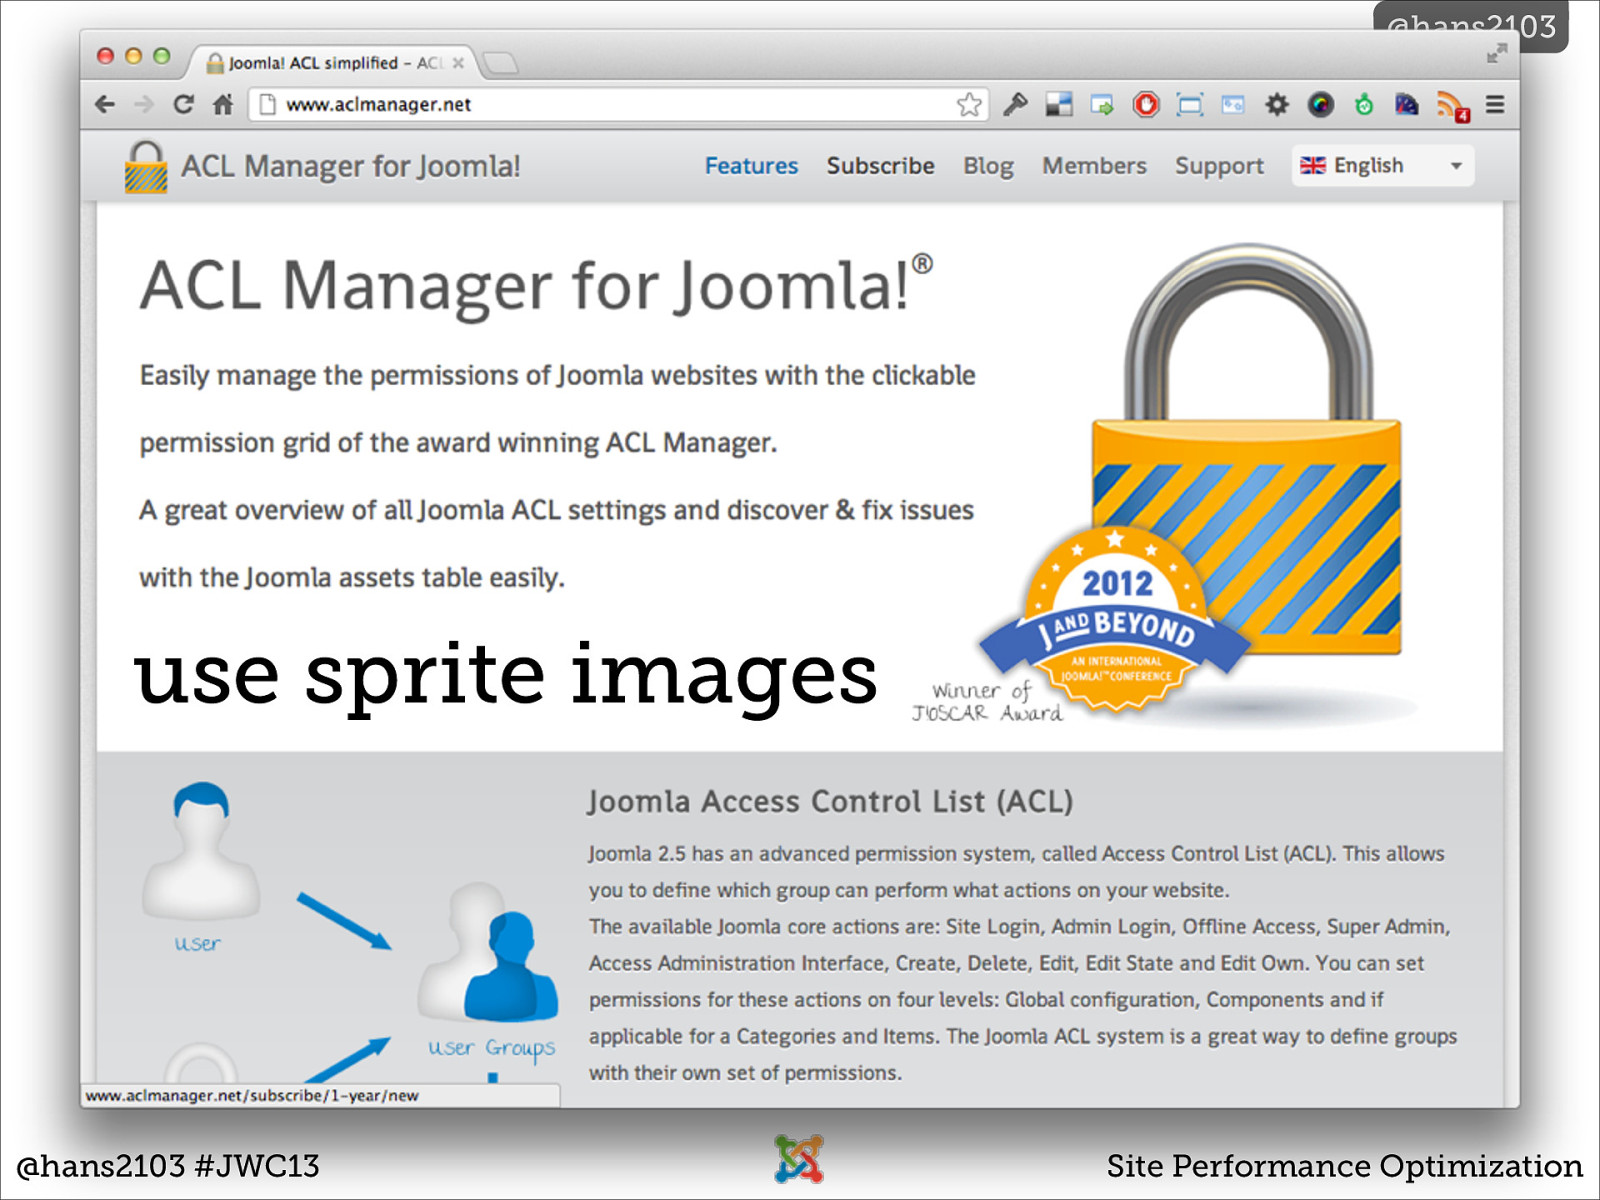Close the Joomla! ACL simplified tab
1600x1200 pixels.
click(x=458, y=63)
